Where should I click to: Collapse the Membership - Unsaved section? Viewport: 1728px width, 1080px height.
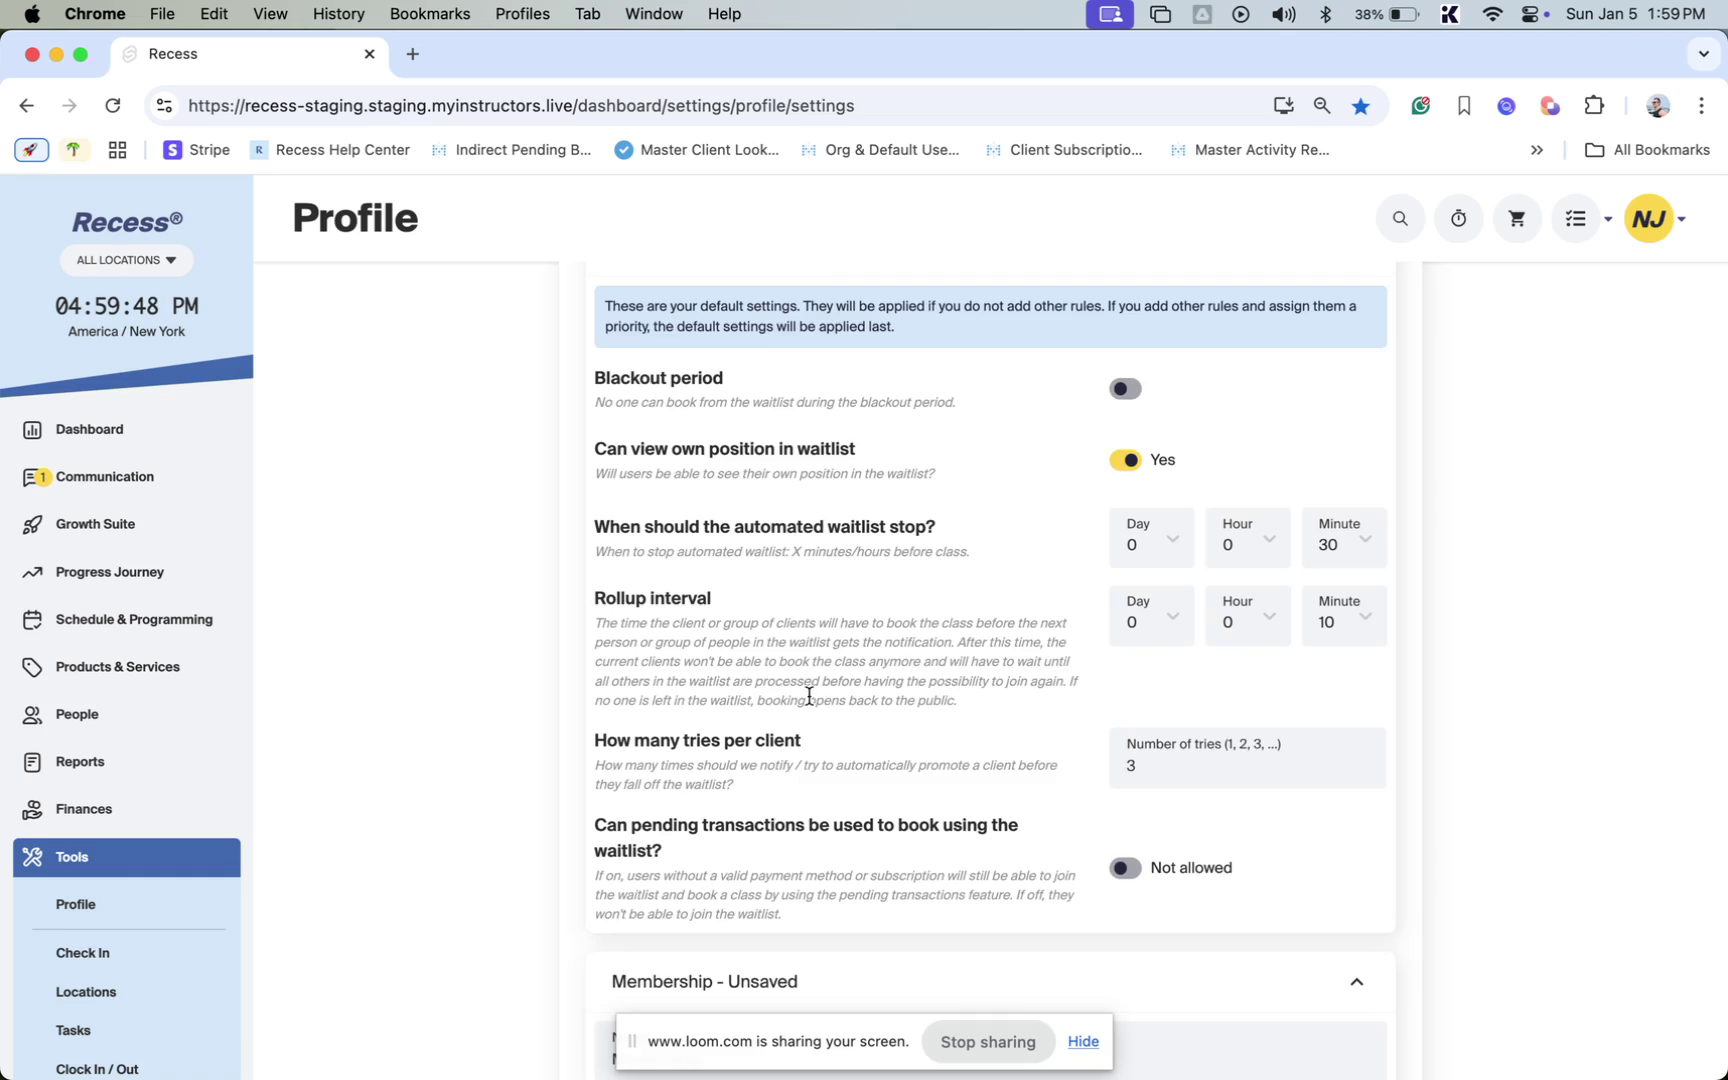[x=1356, y=982]
